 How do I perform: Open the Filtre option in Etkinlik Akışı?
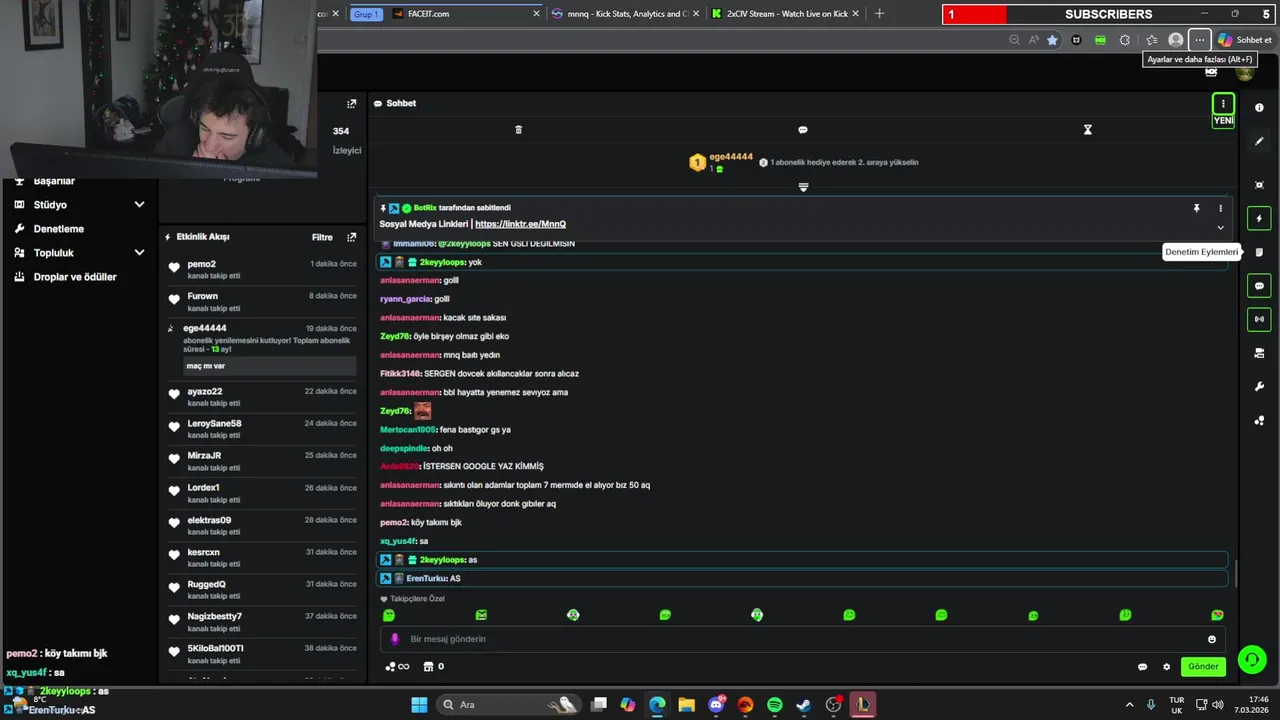pos(322,237)
